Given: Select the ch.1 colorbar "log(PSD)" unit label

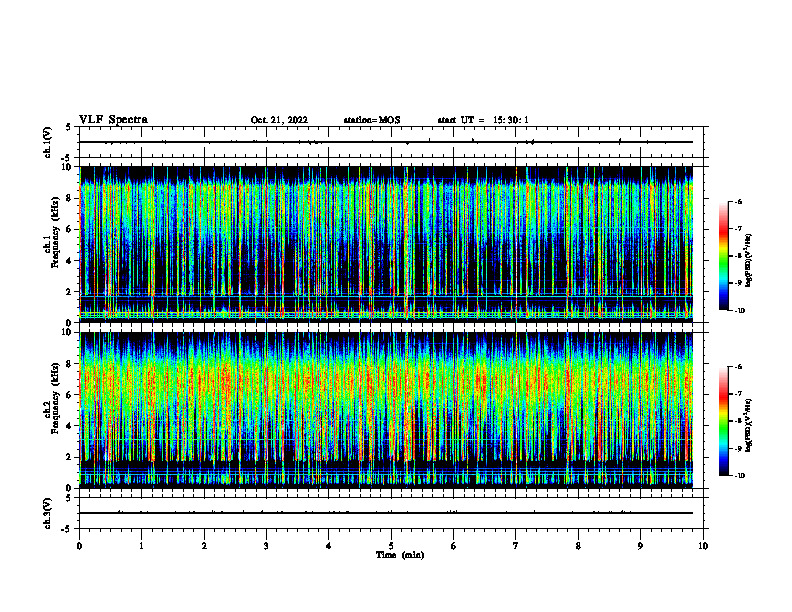Looking at the screenshot, I should [749, 260].
